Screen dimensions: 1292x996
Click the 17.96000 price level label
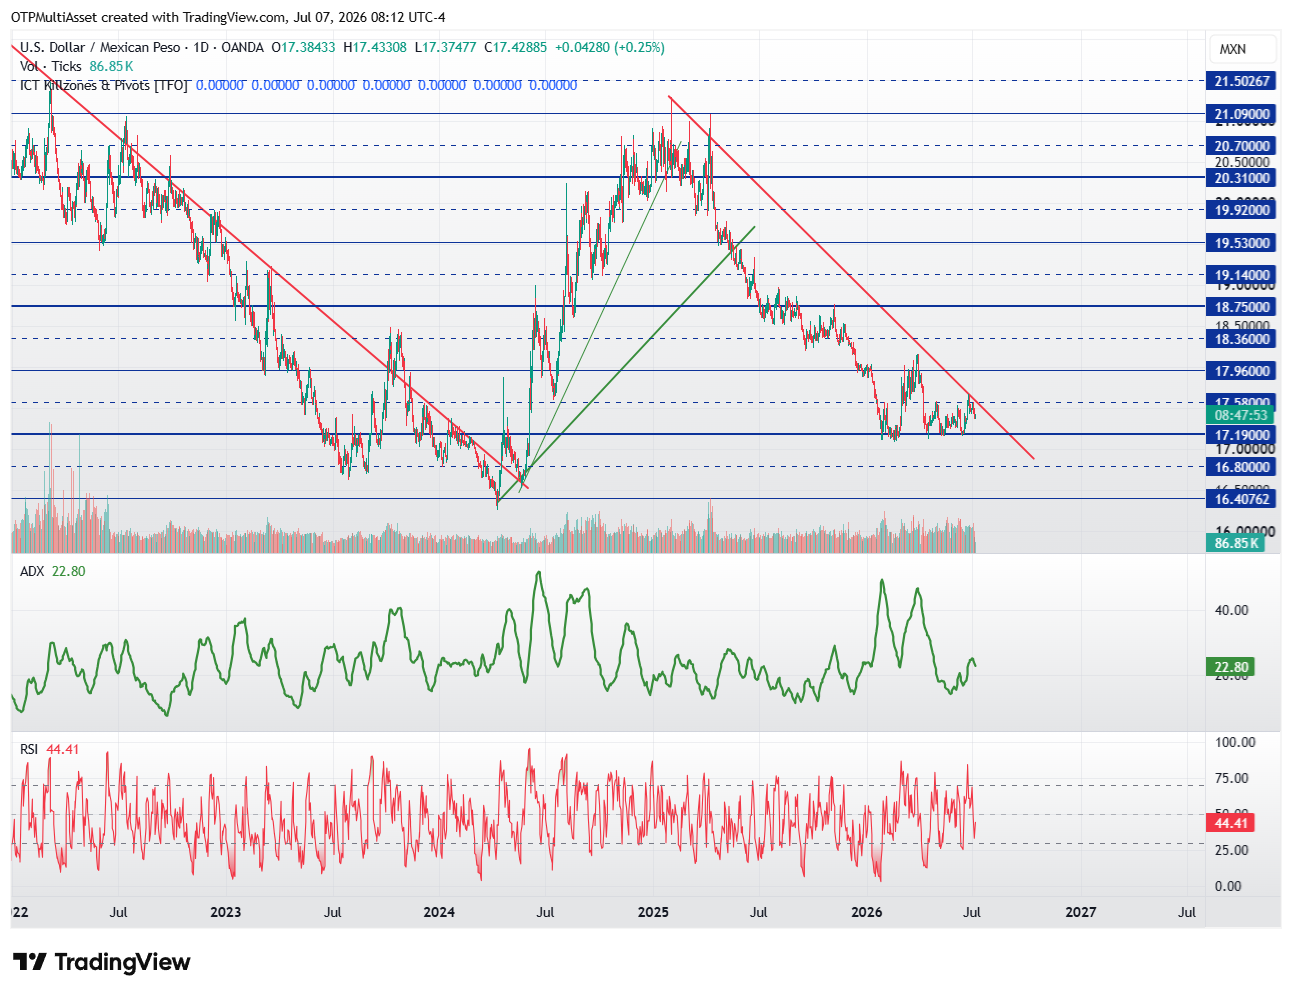pyautogui.click(x=1242, y=371)
